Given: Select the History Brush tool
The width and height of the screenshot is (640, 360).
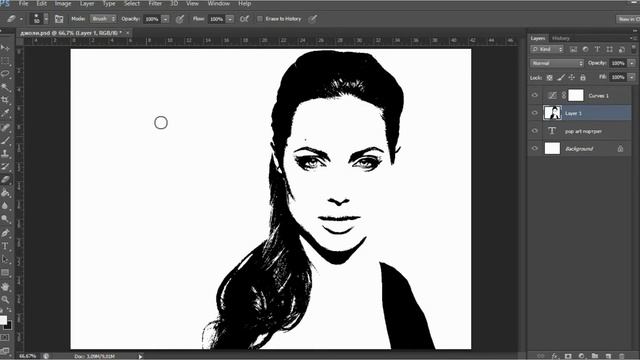Looking at the screenshot, I should (5, 167).
